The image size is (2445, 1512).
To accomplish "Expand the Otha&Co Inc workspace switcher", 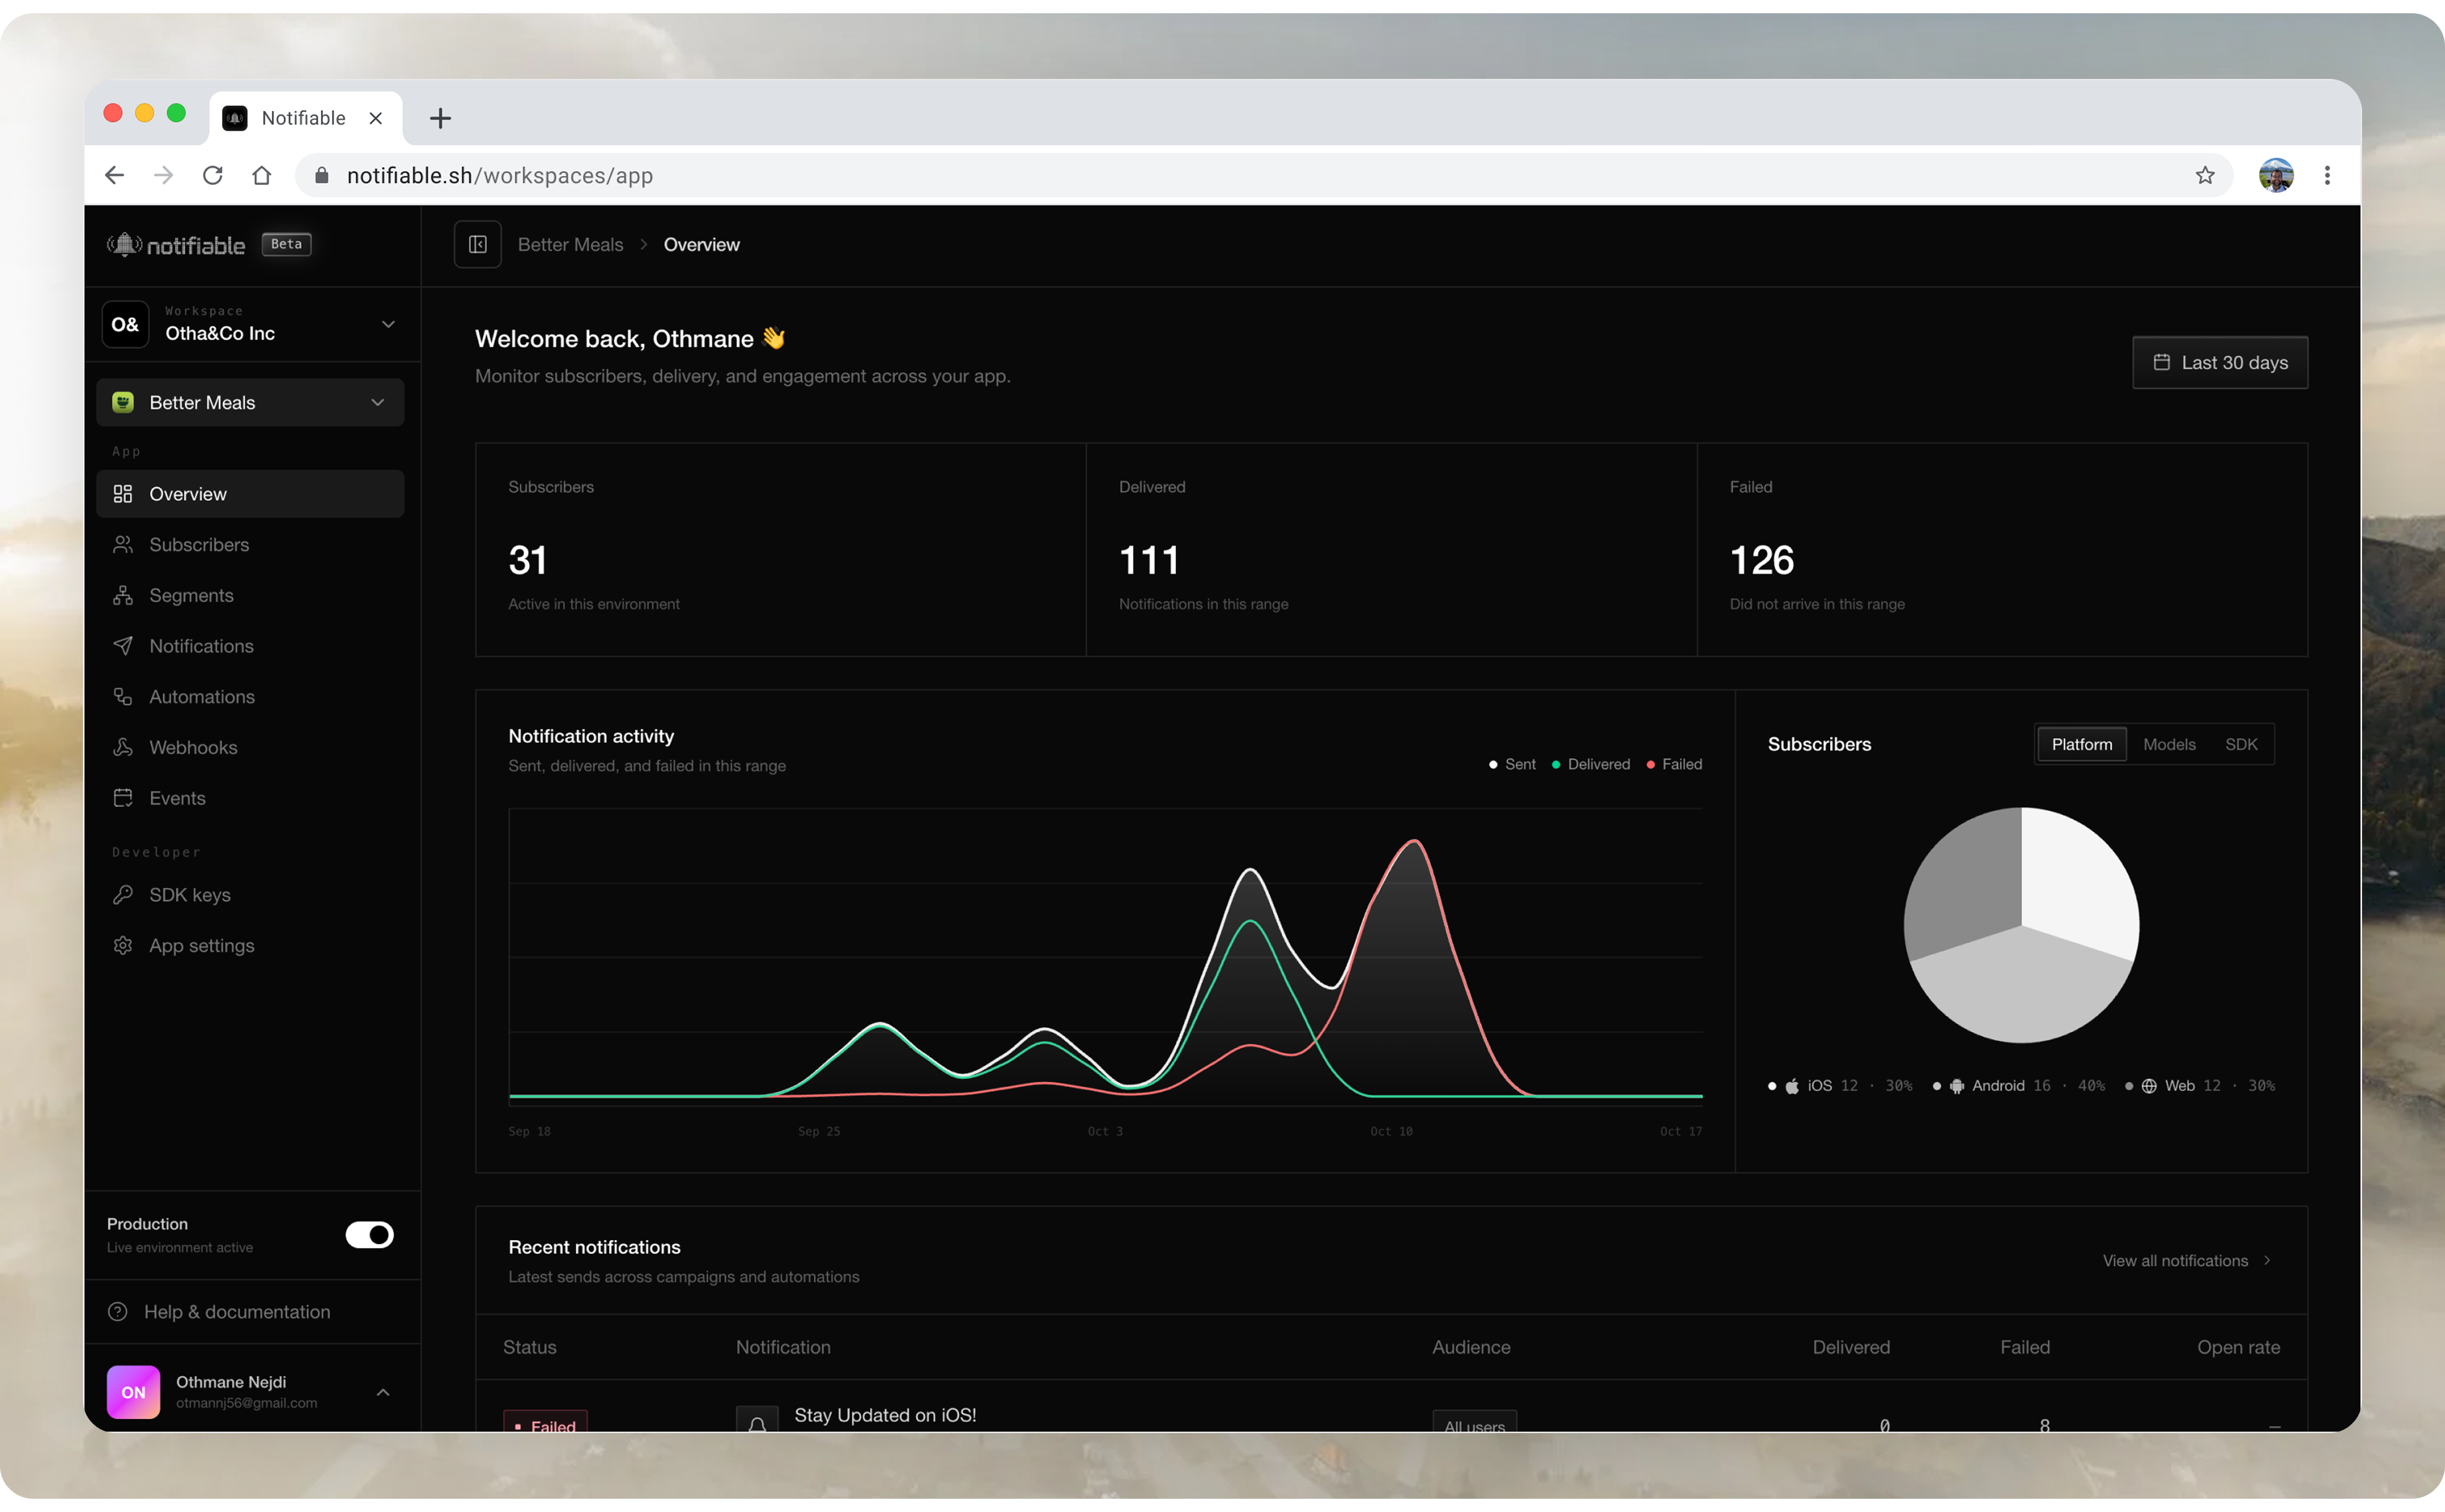I will tap(252, 325).
